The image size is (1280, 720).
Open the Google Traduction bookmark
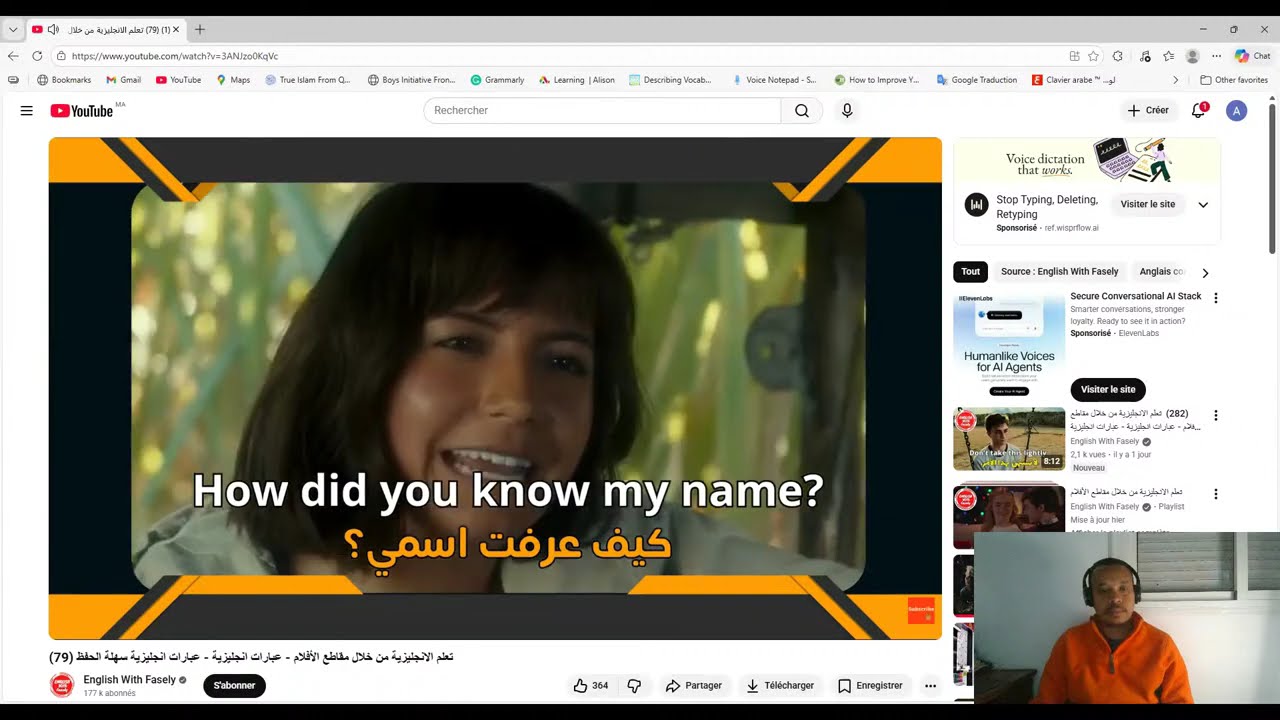click(976, 80)
